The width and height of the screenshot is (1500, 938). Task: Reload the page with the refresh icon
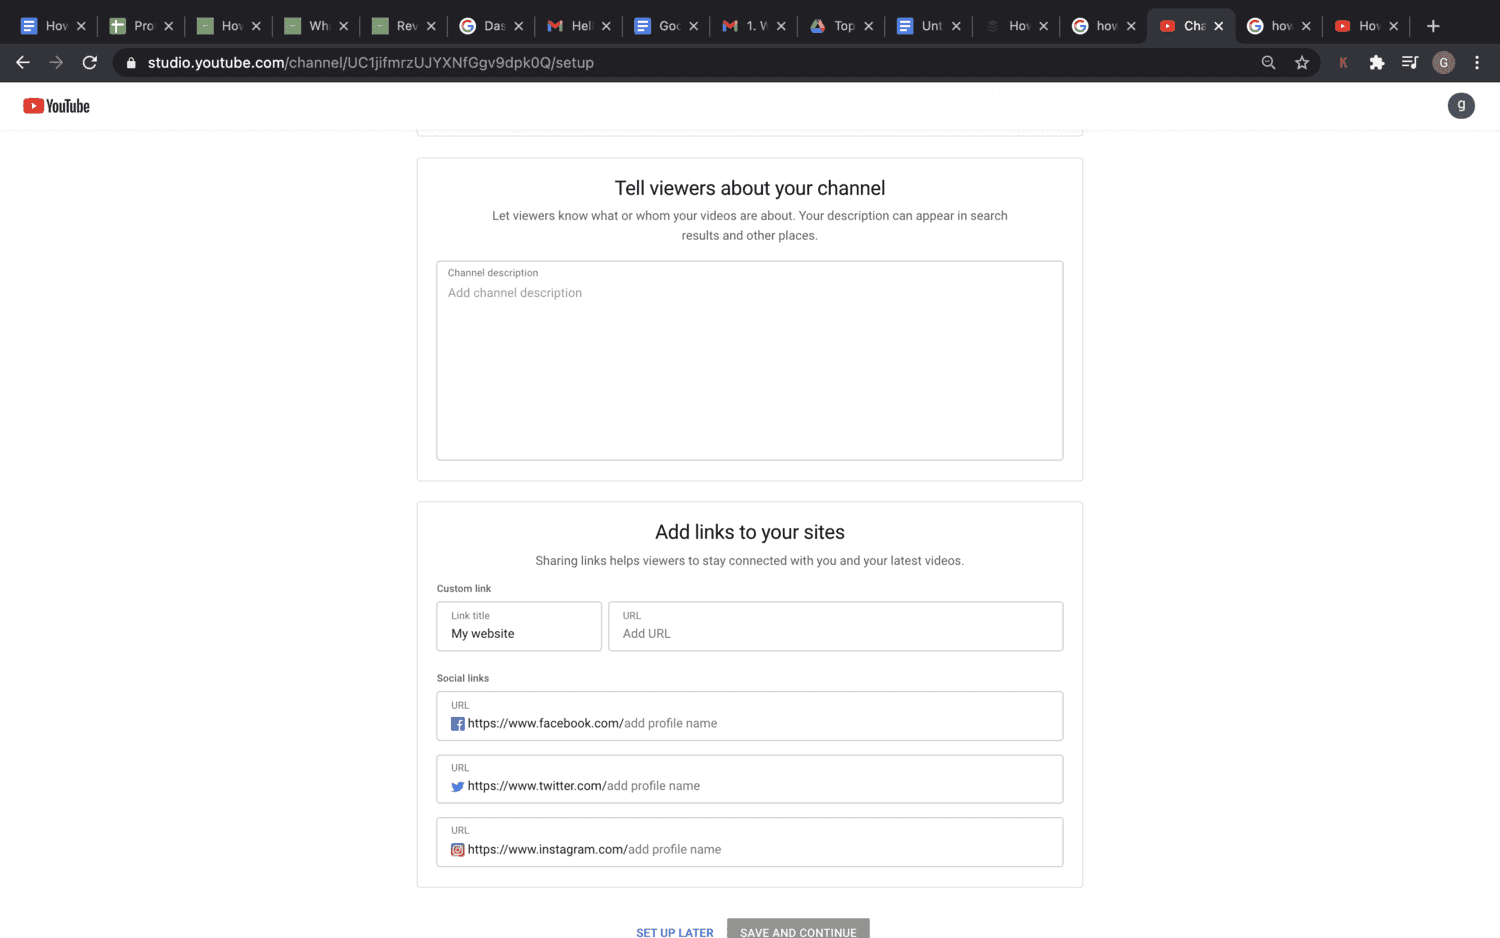coord(90,62)
